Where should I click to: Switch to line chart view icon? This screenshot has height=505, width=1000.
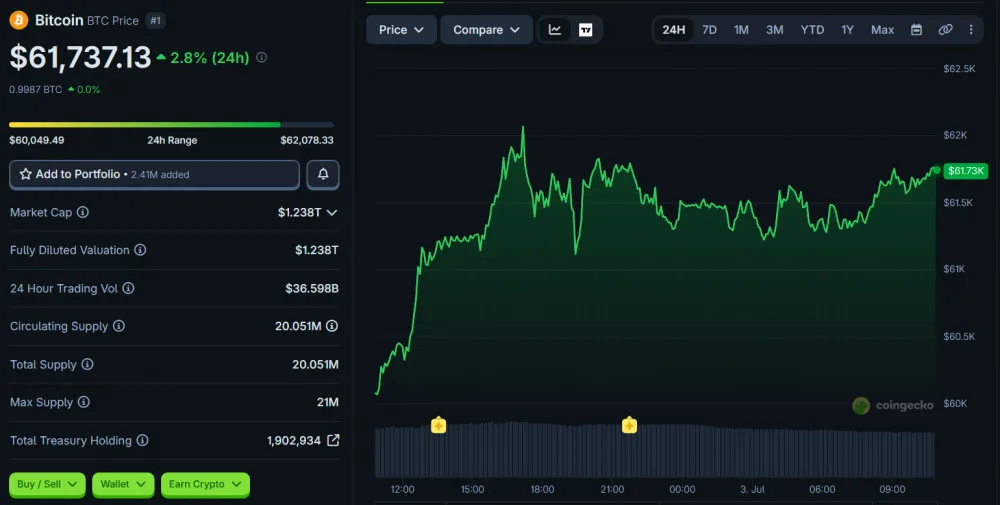555,30
